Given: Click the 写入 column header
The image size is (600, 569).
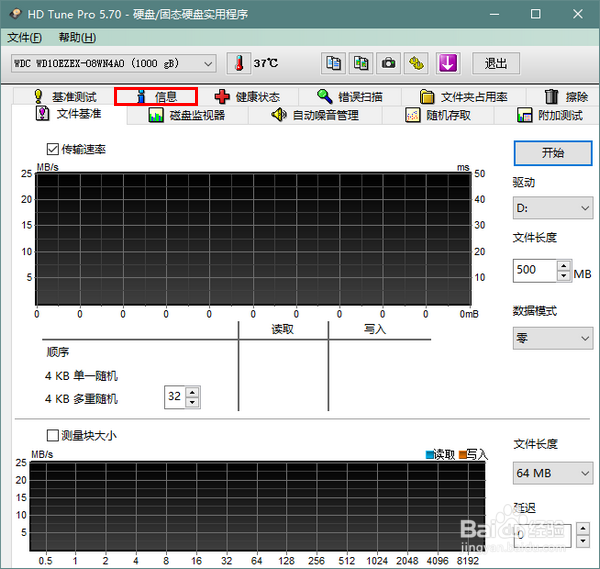Looking at the screenshot, I should pyautogui.click(x=375, y=329).
